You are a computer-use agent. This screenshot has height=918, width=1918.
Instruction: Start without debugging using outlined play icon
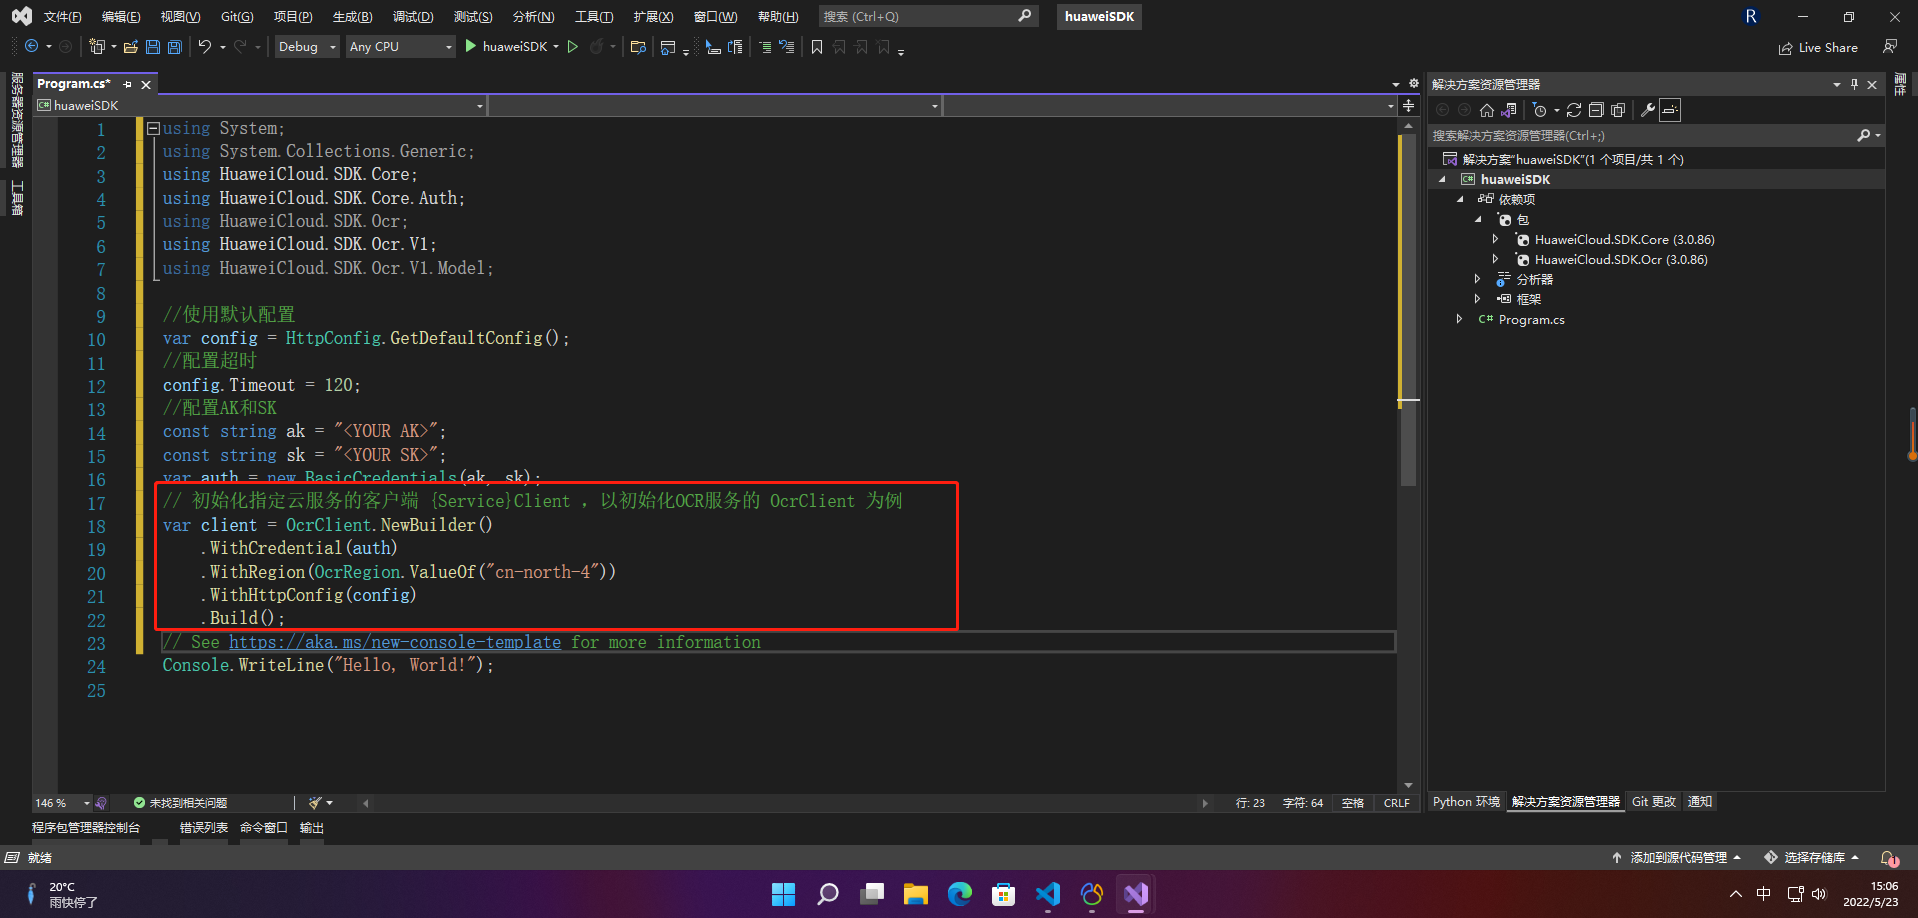(573, 46)
